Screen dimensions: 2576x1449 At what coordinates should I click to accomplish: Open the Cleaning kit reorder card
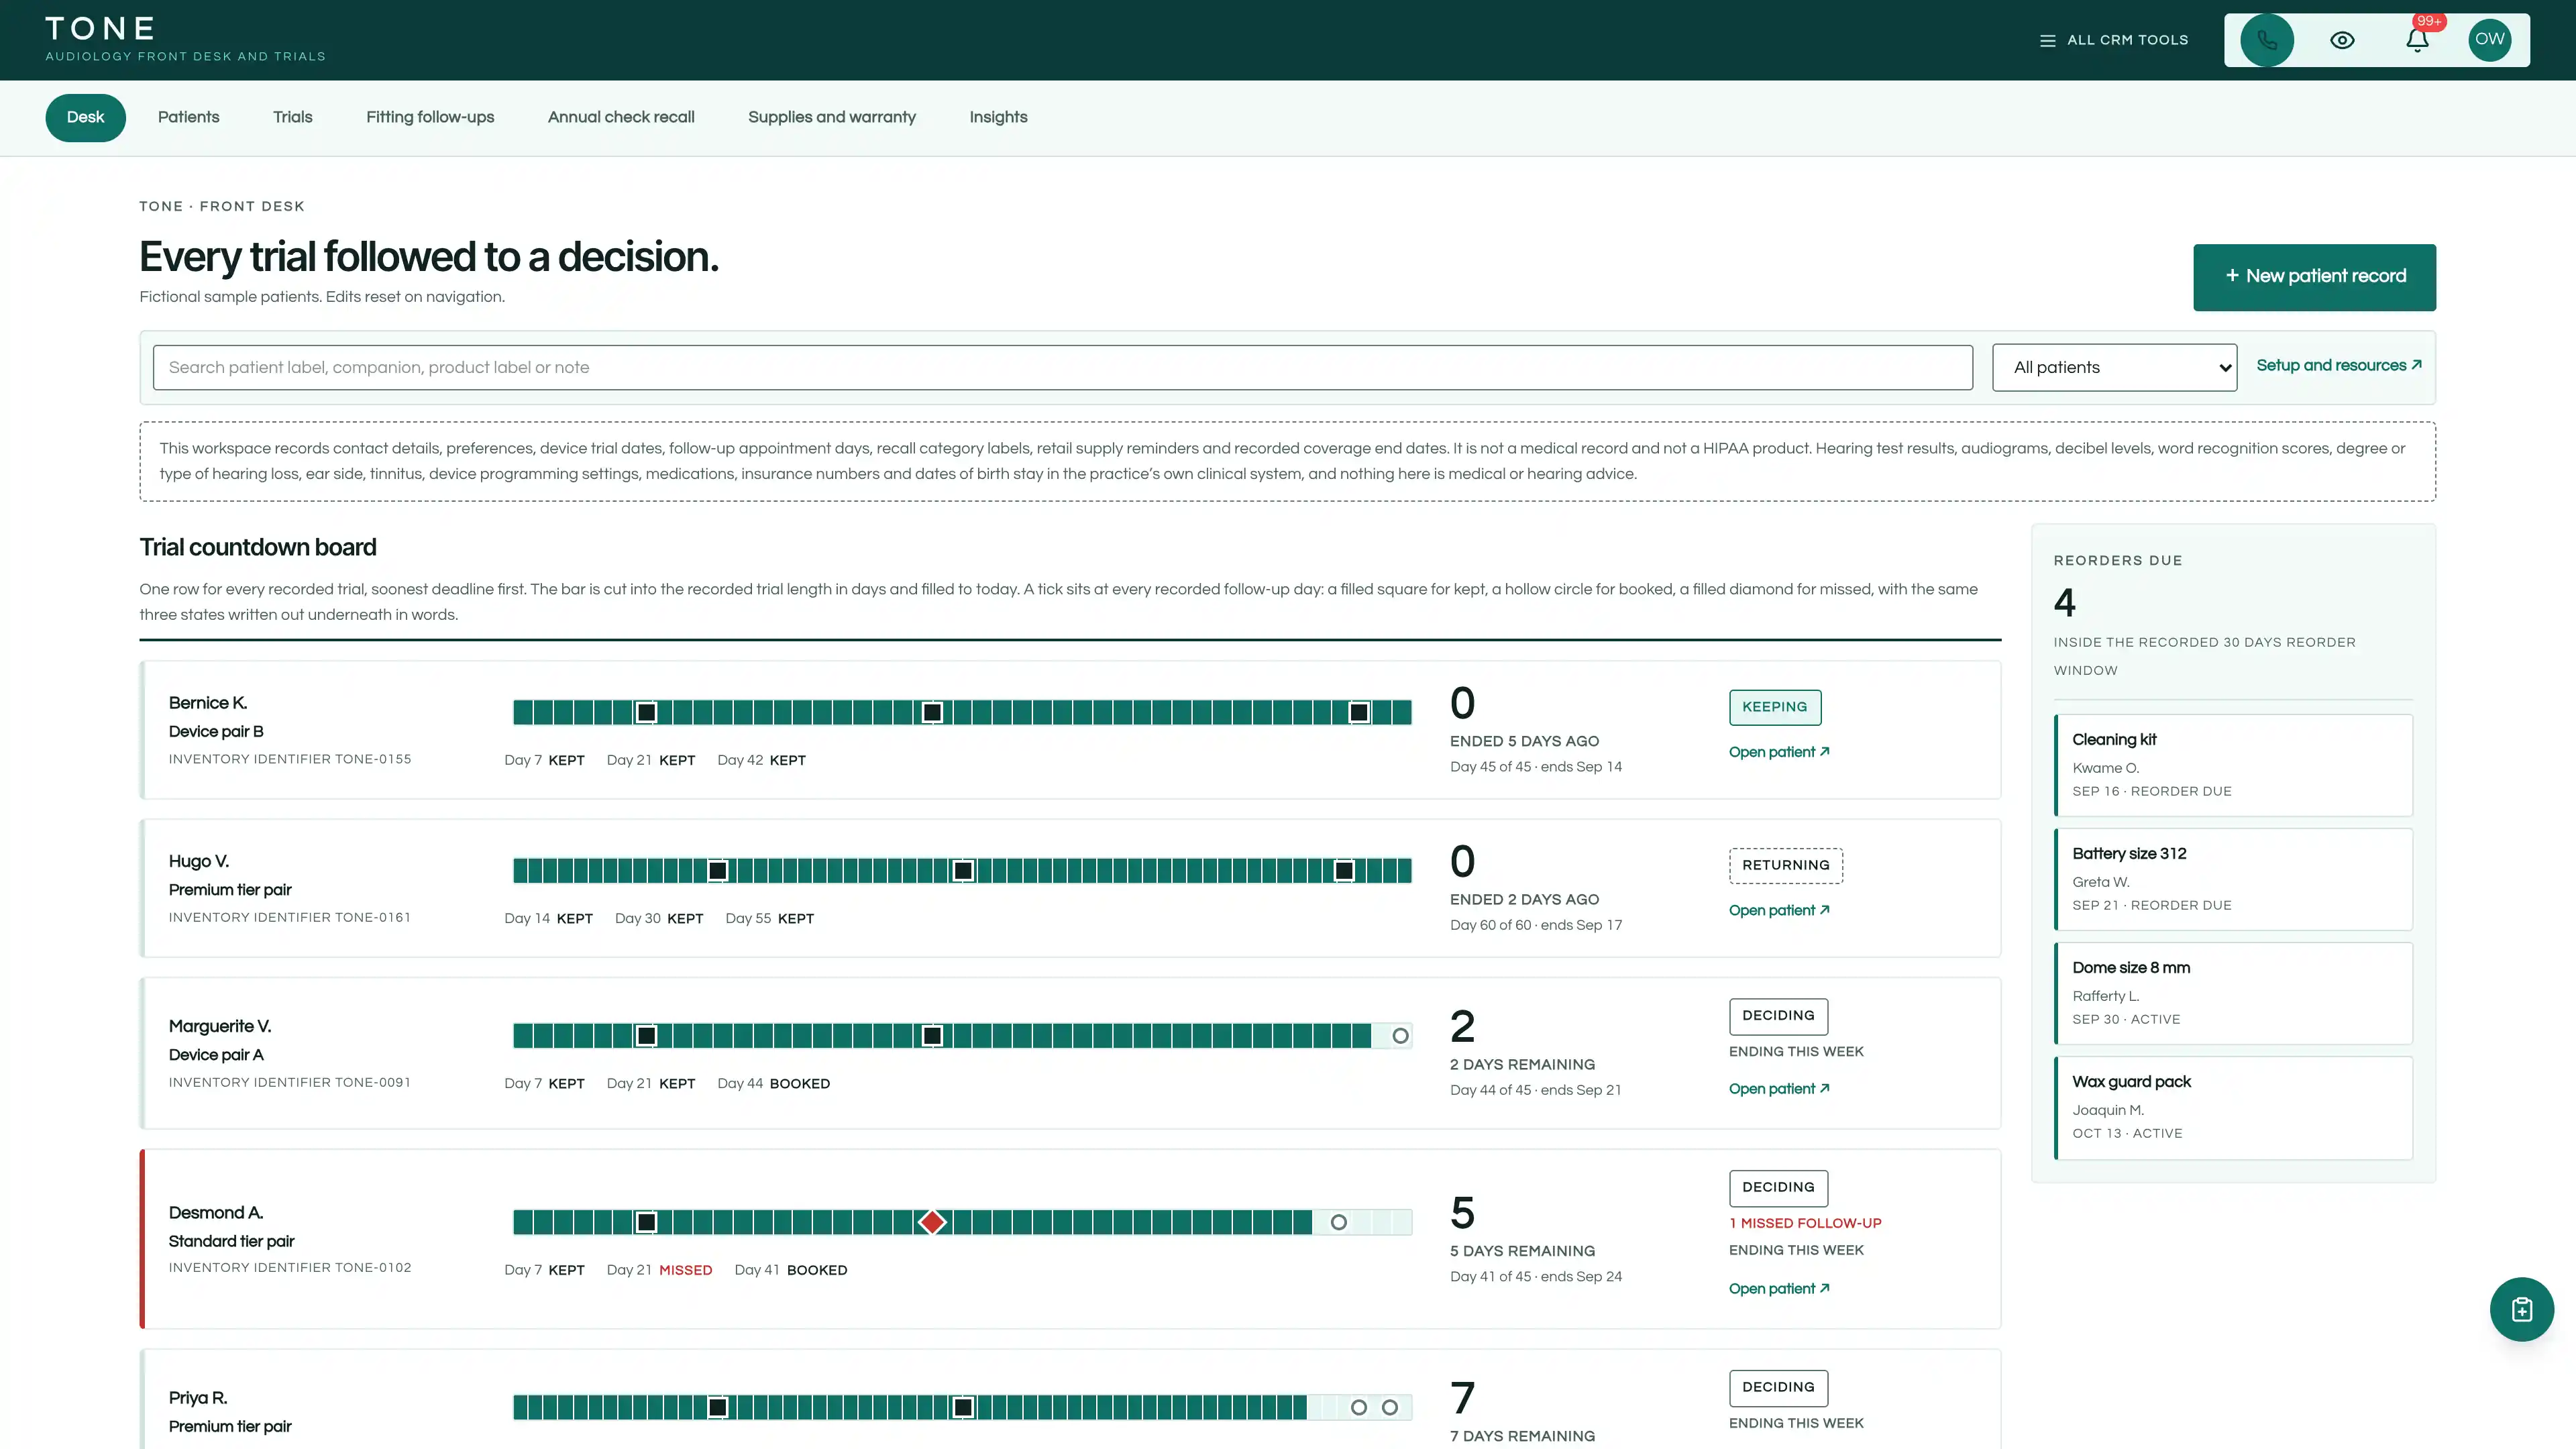coord(2233,765)
